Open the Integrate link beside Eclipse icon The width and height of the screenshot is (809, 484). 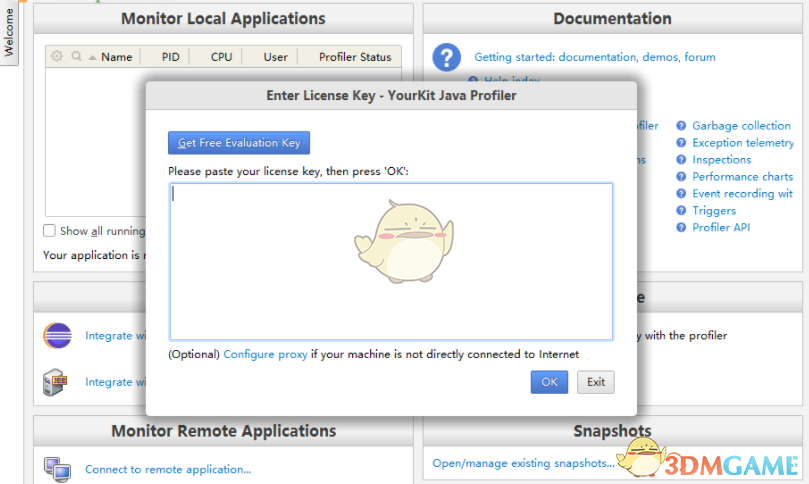116,336
